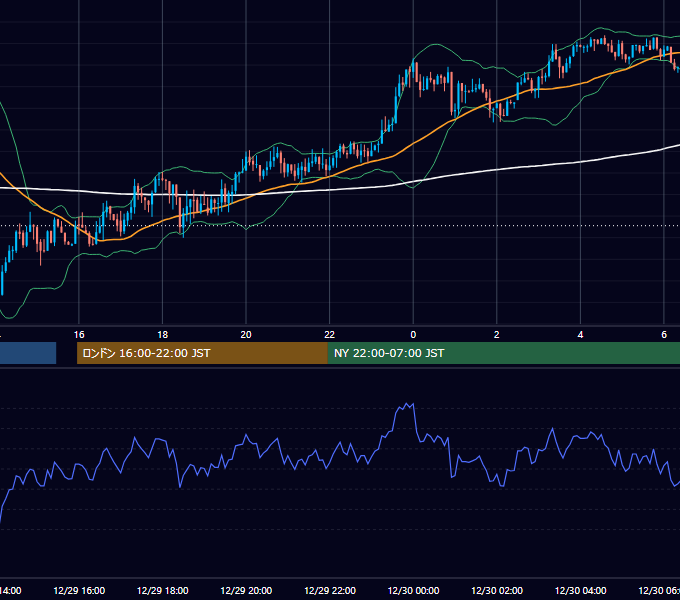Click the 12/29 22:00 date label
The width and height of the screenshot is (680, 600).
330,590
